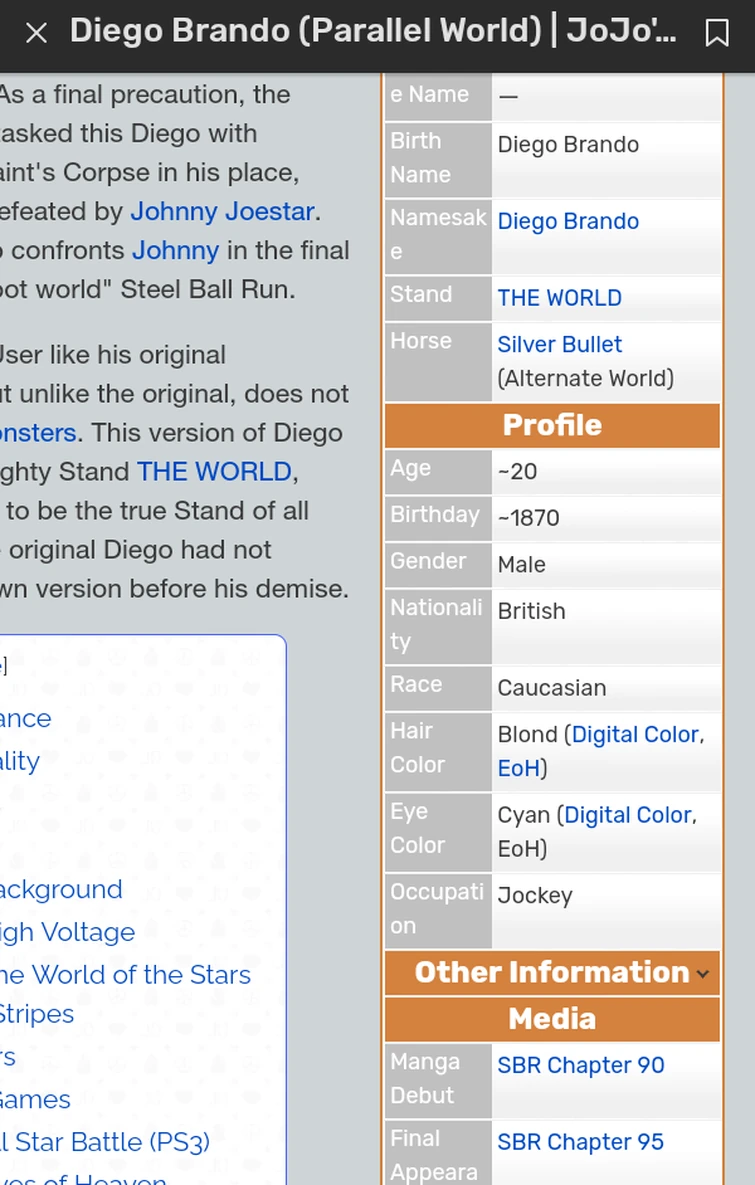The height and width of the screenshot is (1185, 755).
Task: Jump to 'ance' contents entry
Action: point(26,718)
